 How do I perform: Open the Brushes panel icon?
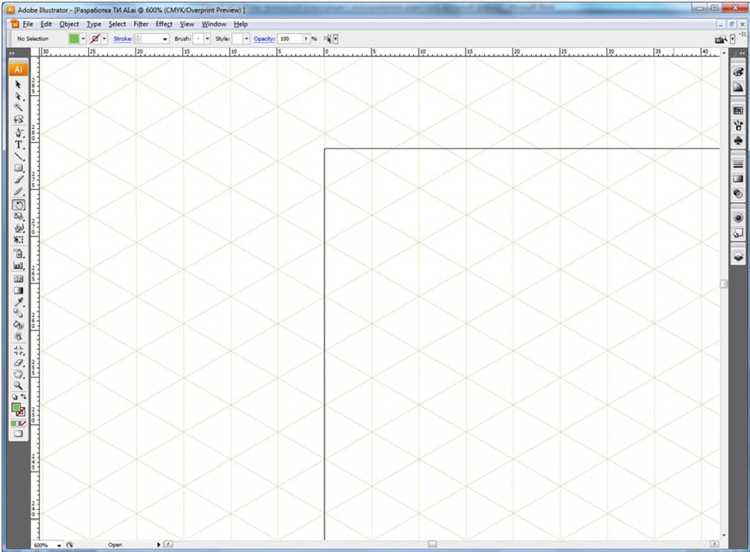[x=738, y=126]
